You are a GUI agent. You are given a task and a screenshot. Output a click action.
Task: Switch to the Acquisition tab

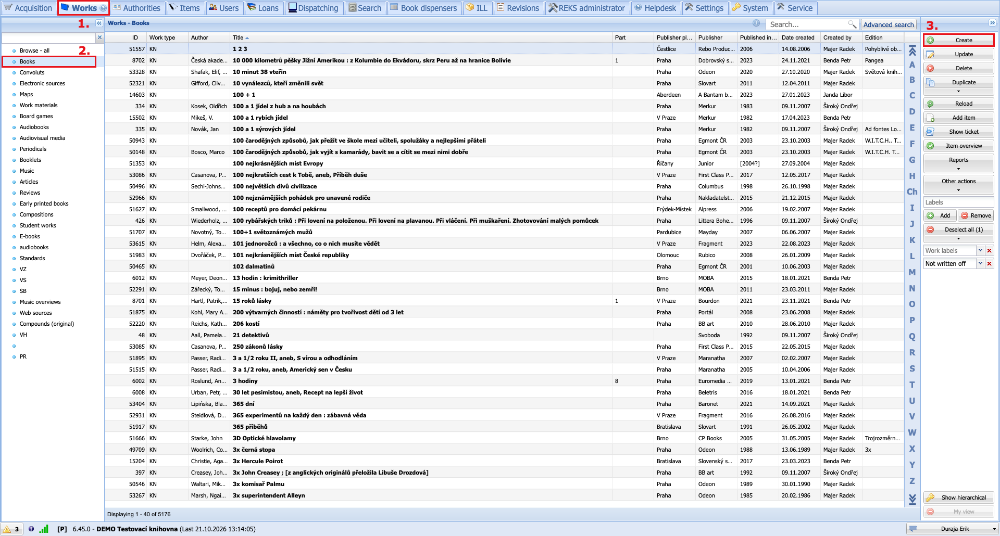coord(29,8)
